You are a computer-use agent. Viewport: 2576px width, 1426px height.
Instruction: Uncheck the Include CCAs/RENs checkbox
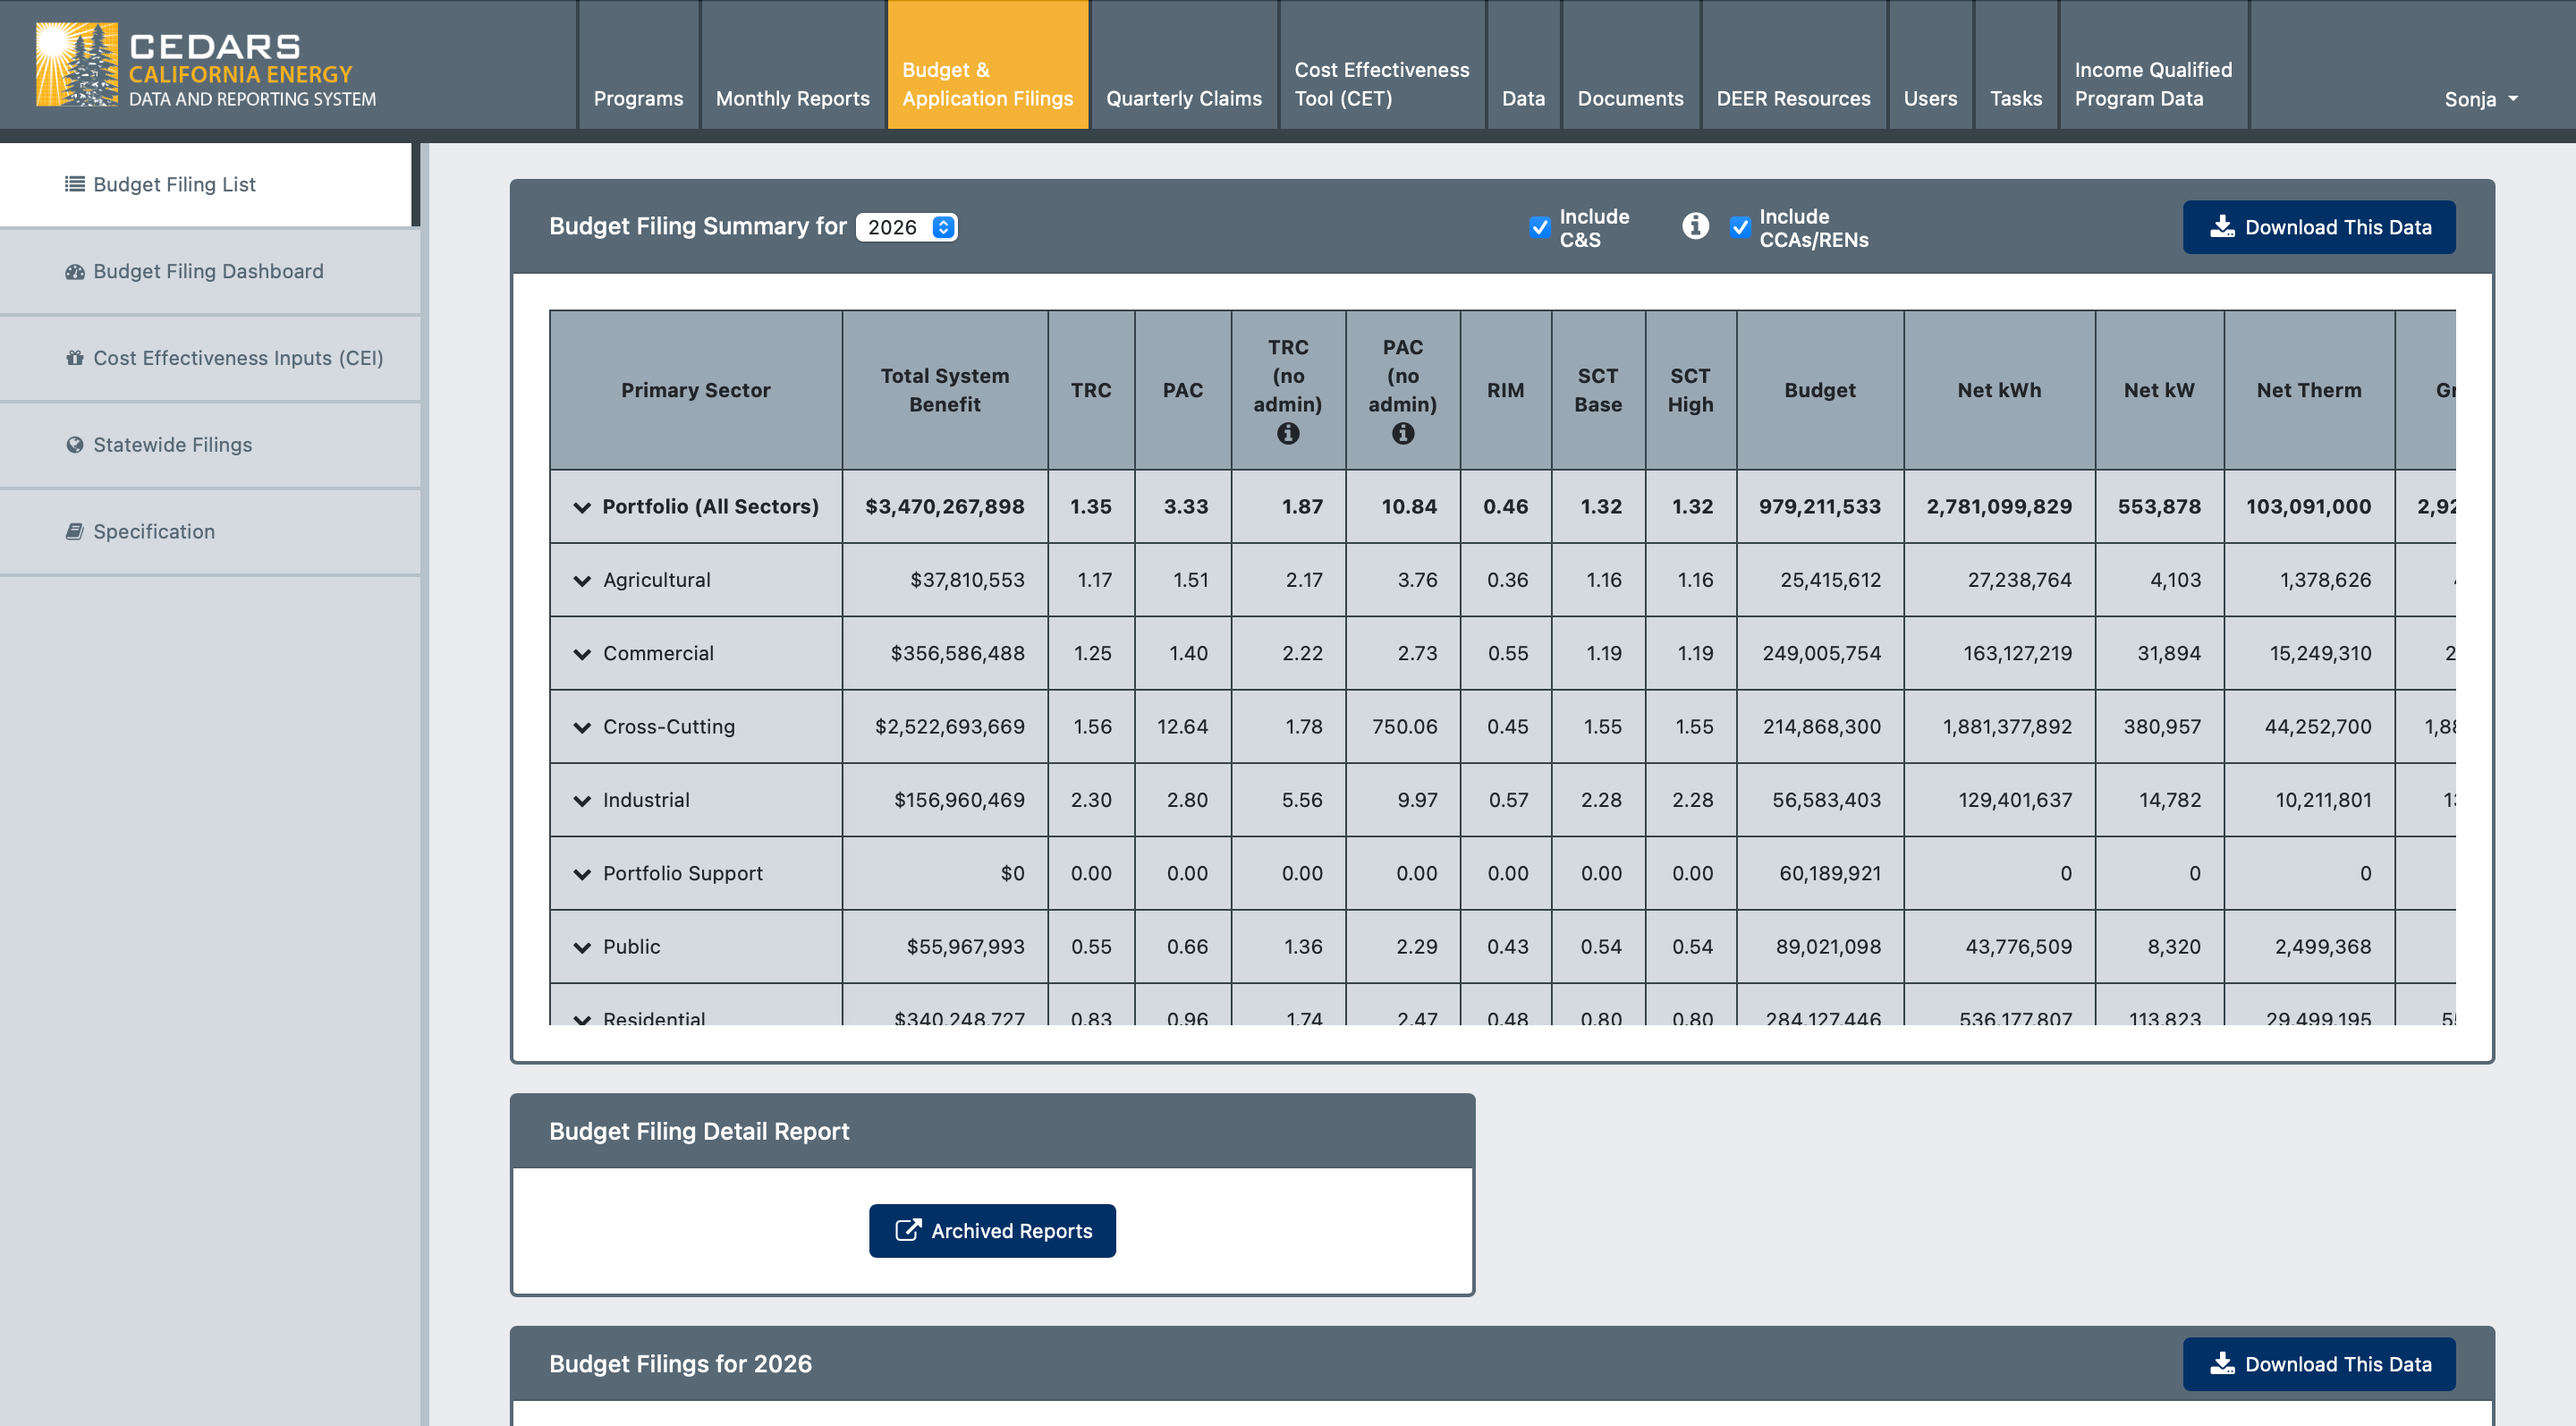[1739, 227]
